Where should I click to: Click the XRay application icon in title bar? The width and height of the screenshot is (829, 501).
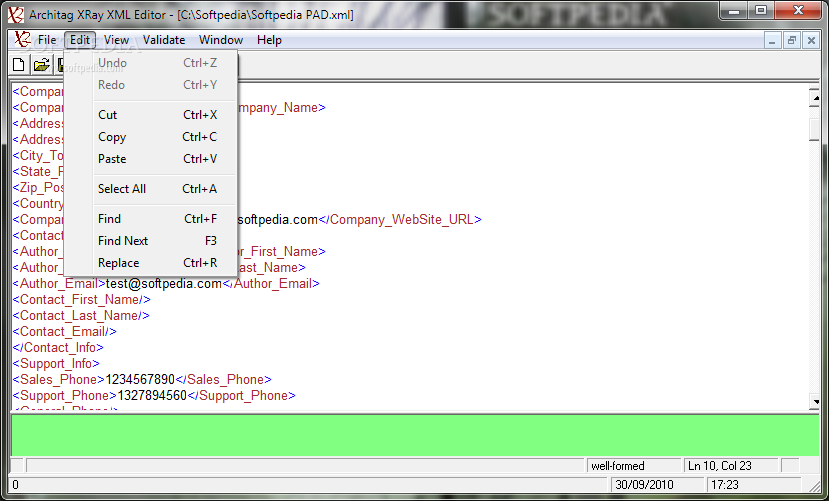point(15,14)
